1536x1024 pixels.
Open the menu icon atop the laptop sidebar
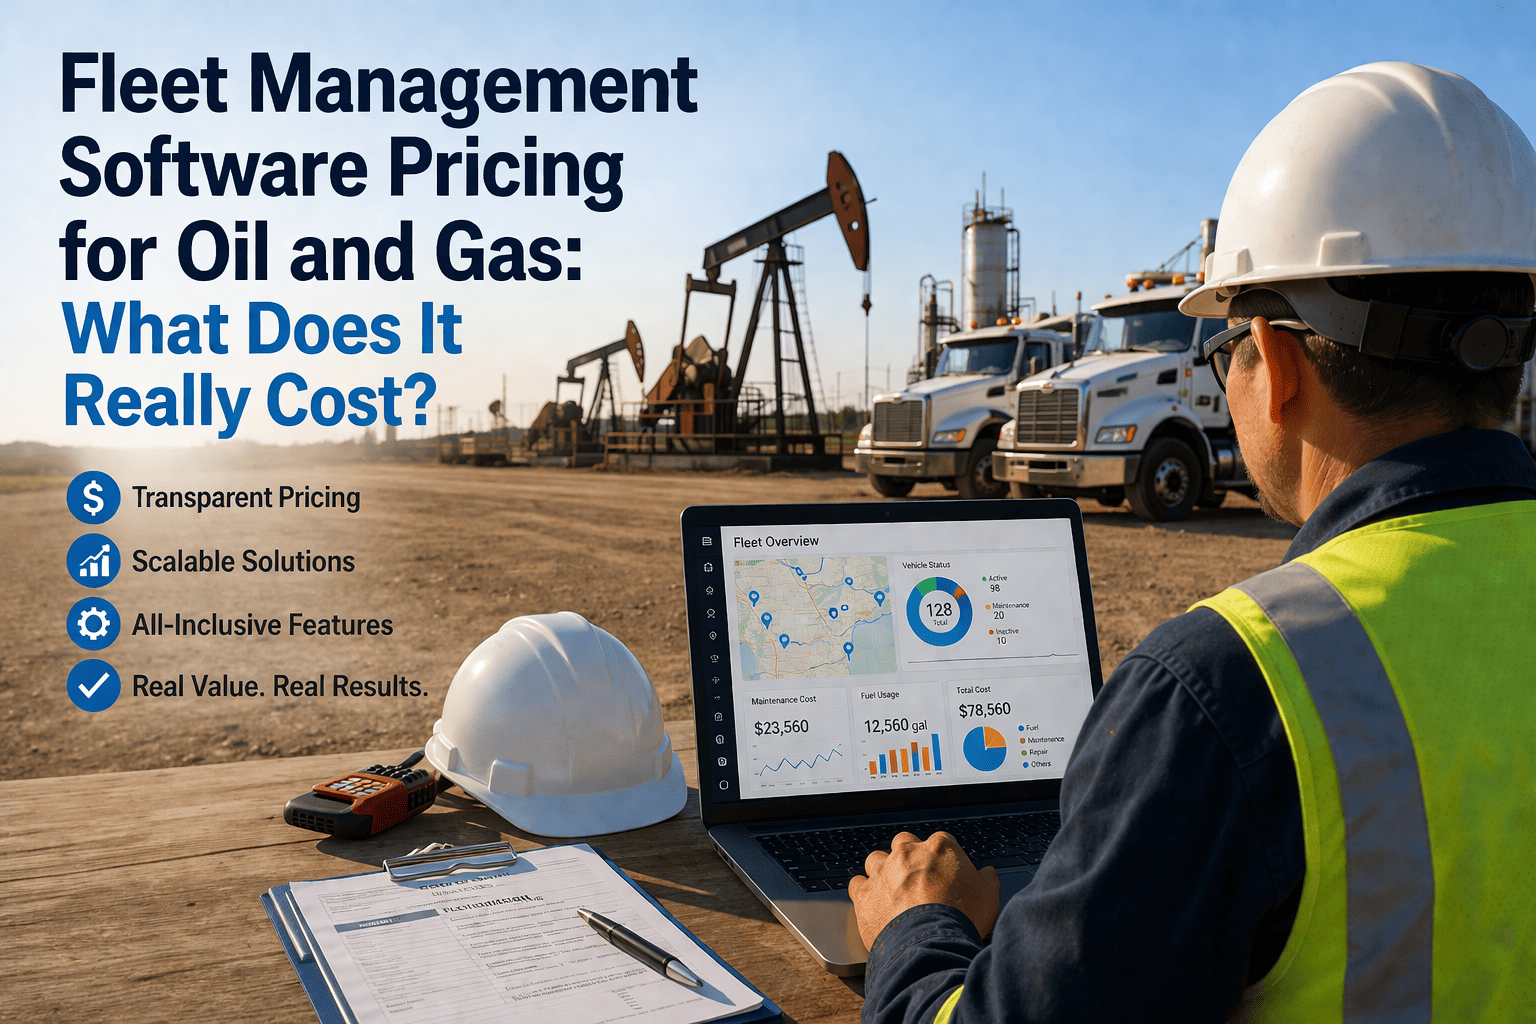(x=707, y=541)
